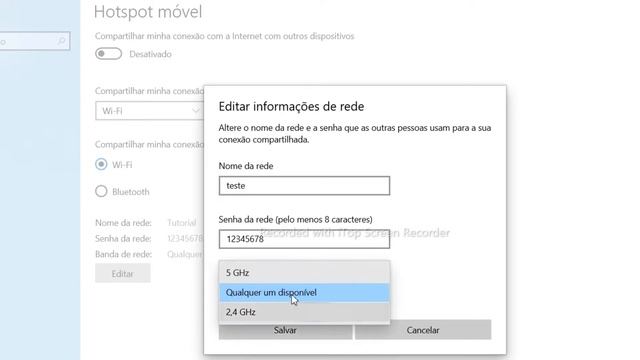Screen dimensions: 640x360
Task: Click the Editar informações de rede title
Action: 291,107
